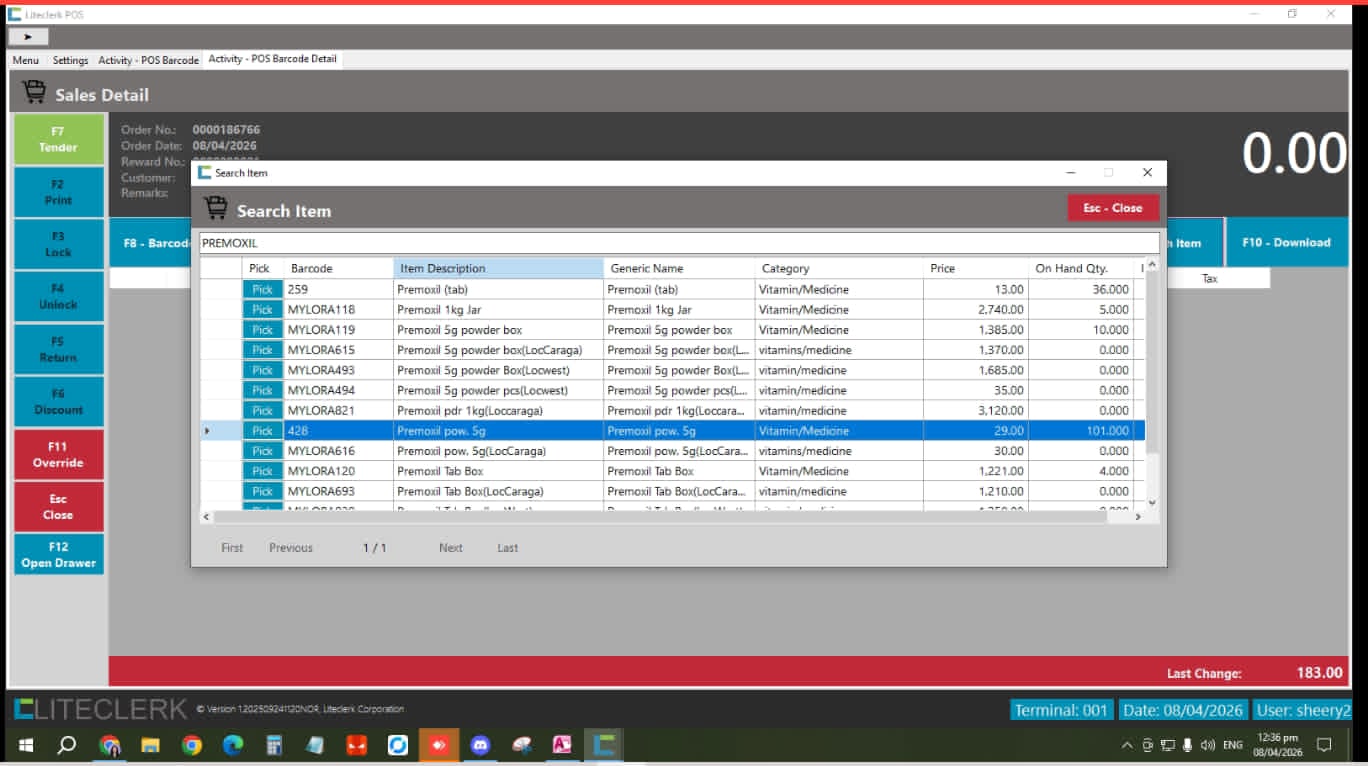Click the F5 Return button
The height and width of the screenshot is (766, 1368).
(58, 349)
